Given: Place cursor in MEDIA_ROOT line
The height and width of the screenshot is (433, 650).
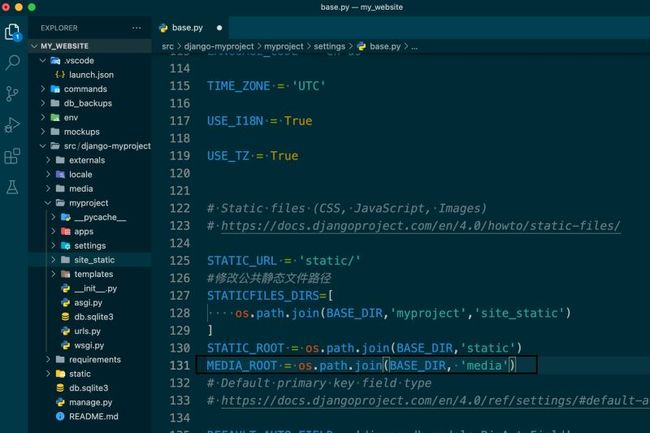Looking at the screenshot, I should (x=360, y=365).
